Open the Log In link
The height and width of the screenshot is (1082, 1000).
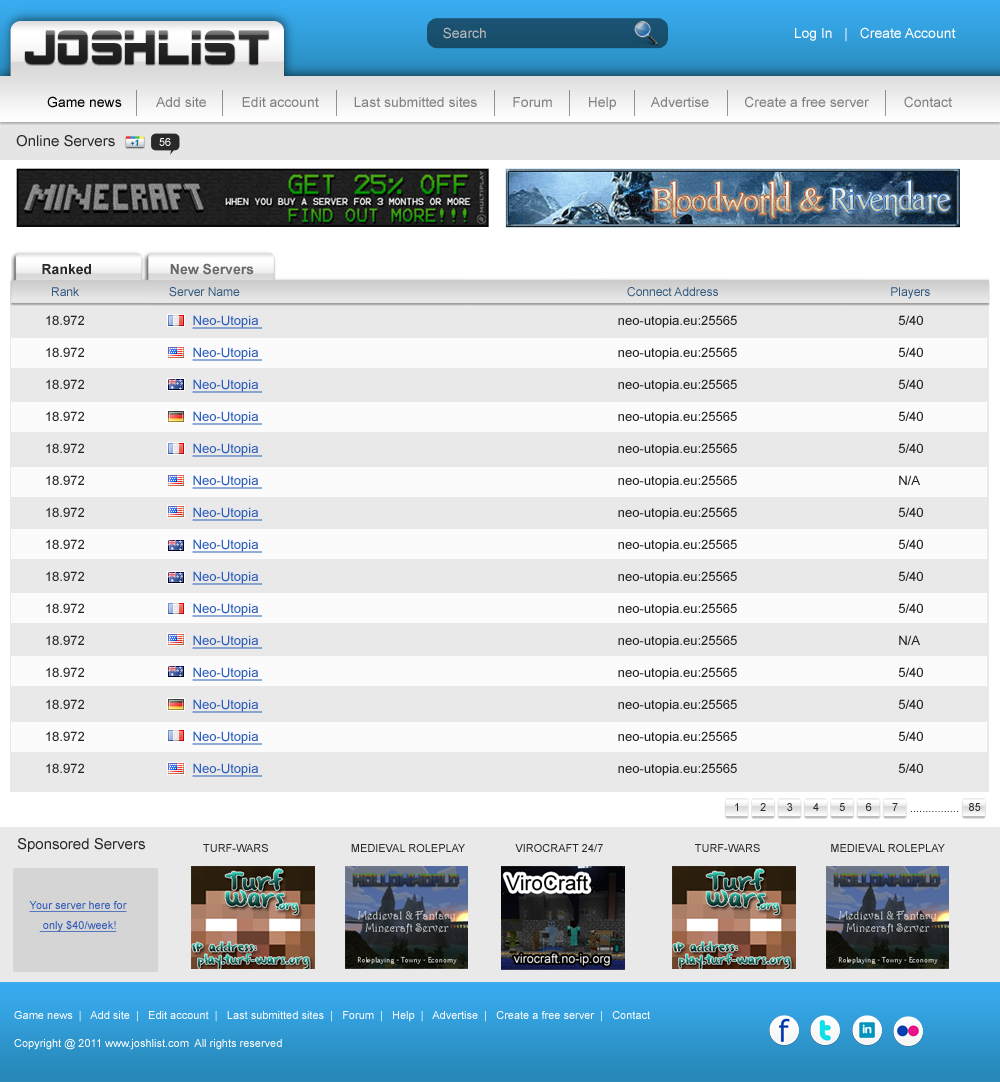coord(812,33)
